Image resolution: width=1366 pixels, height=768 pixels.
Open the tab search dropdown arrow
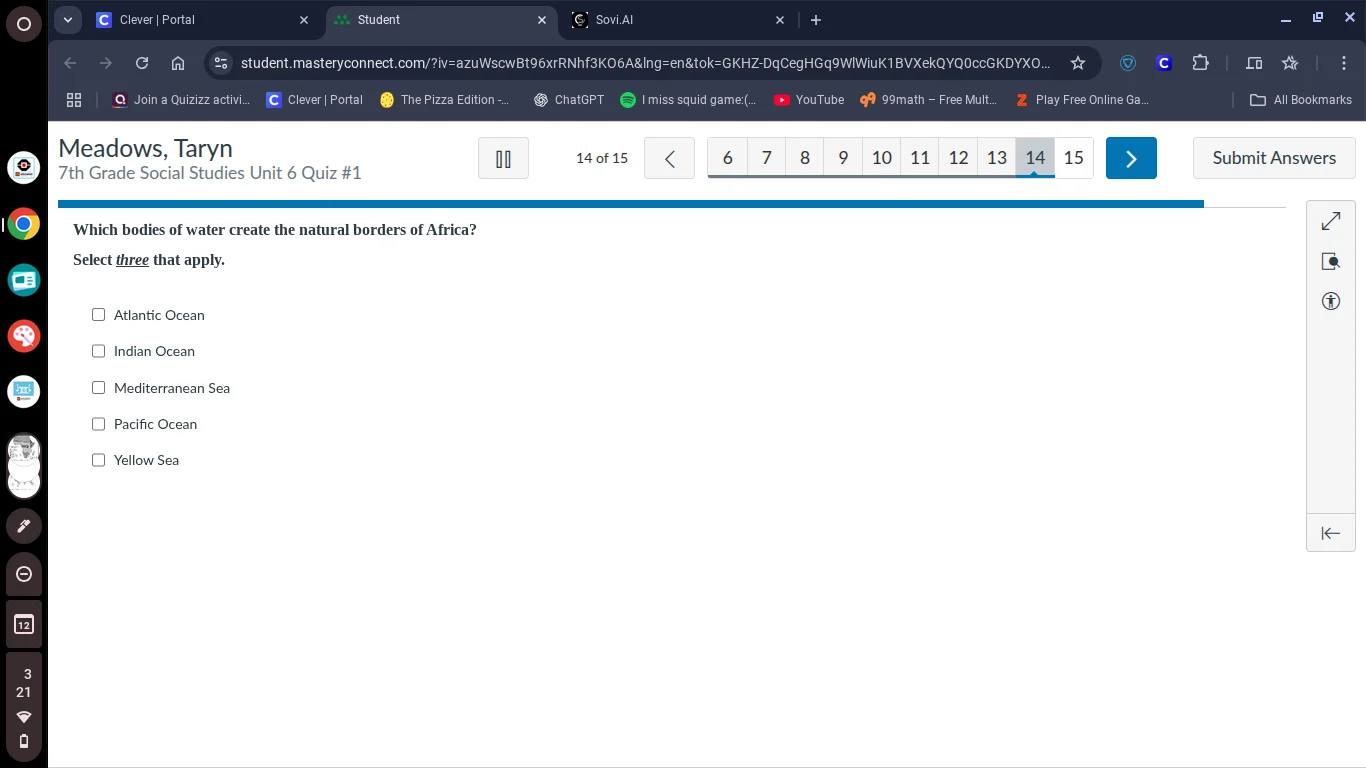[x=68, y=20]
